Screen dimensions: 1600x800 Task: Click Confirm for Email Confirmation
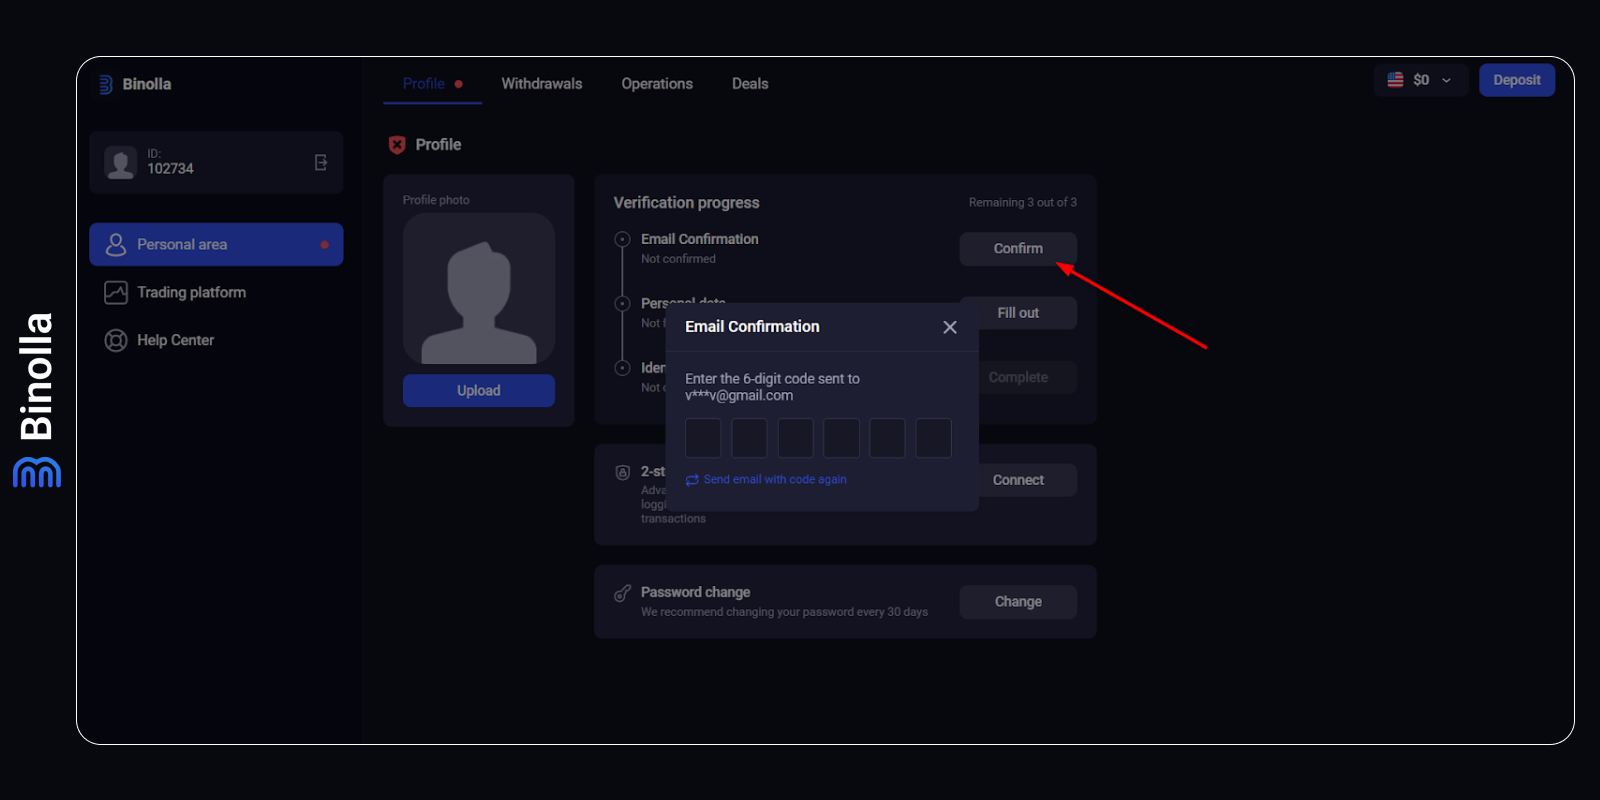[1018, 249]
